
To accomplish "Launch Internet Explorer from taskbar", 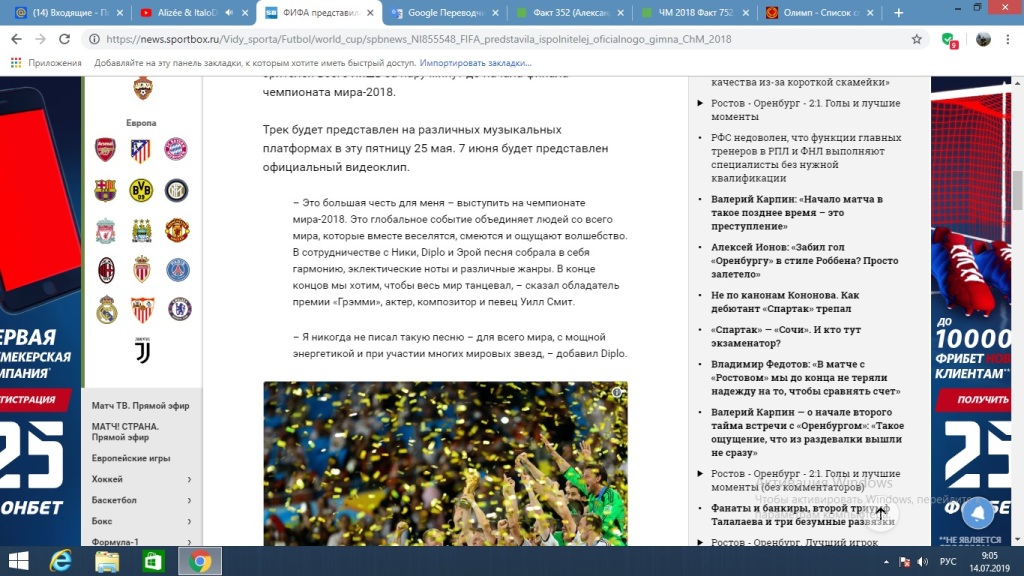I will [x=61, y=562].
